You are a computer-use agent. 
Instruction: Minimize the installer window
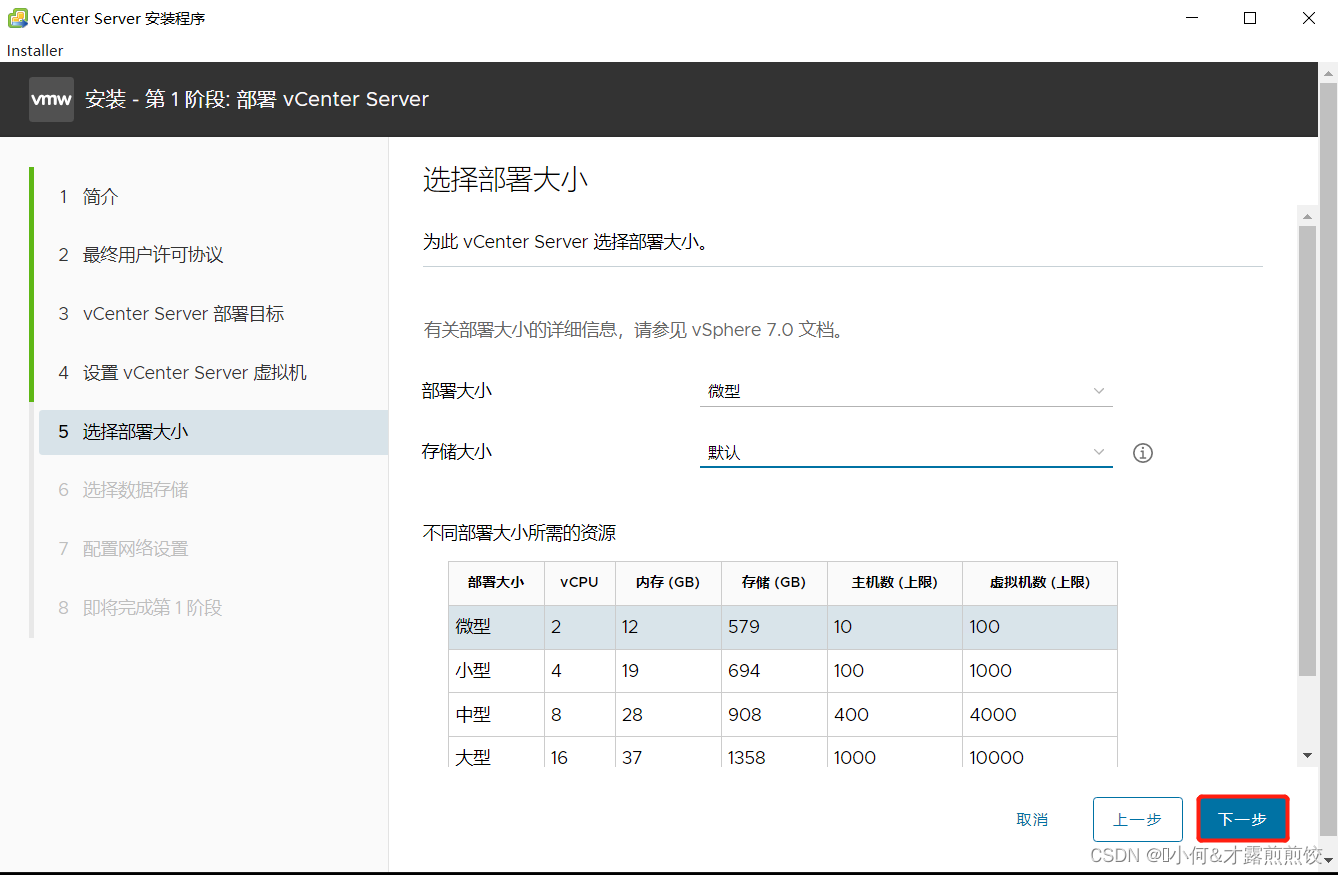coord(1190,18)
